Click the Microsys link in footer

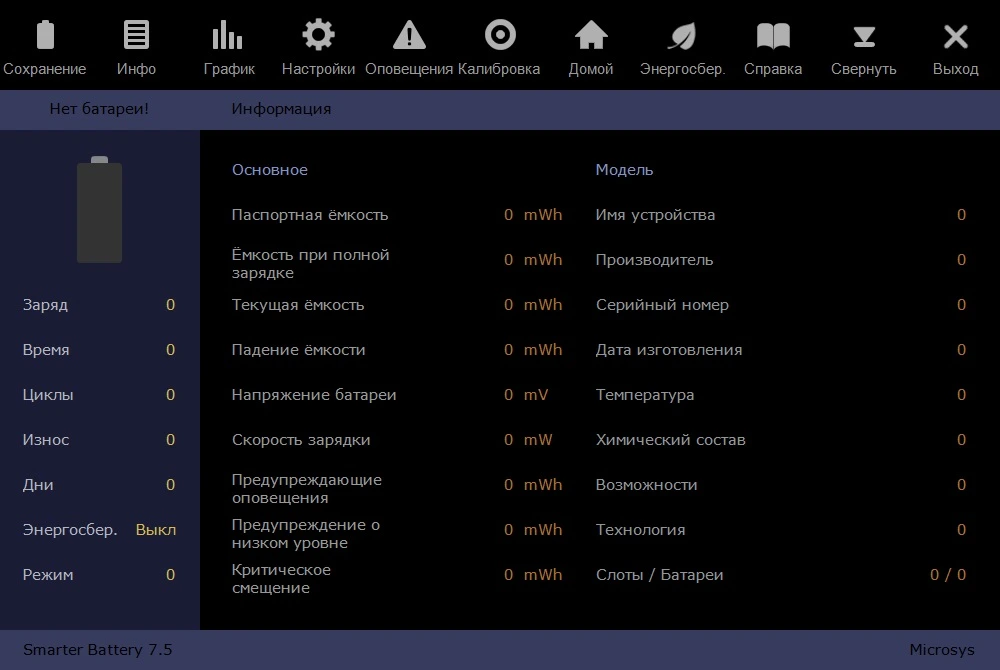click(942, 650)
